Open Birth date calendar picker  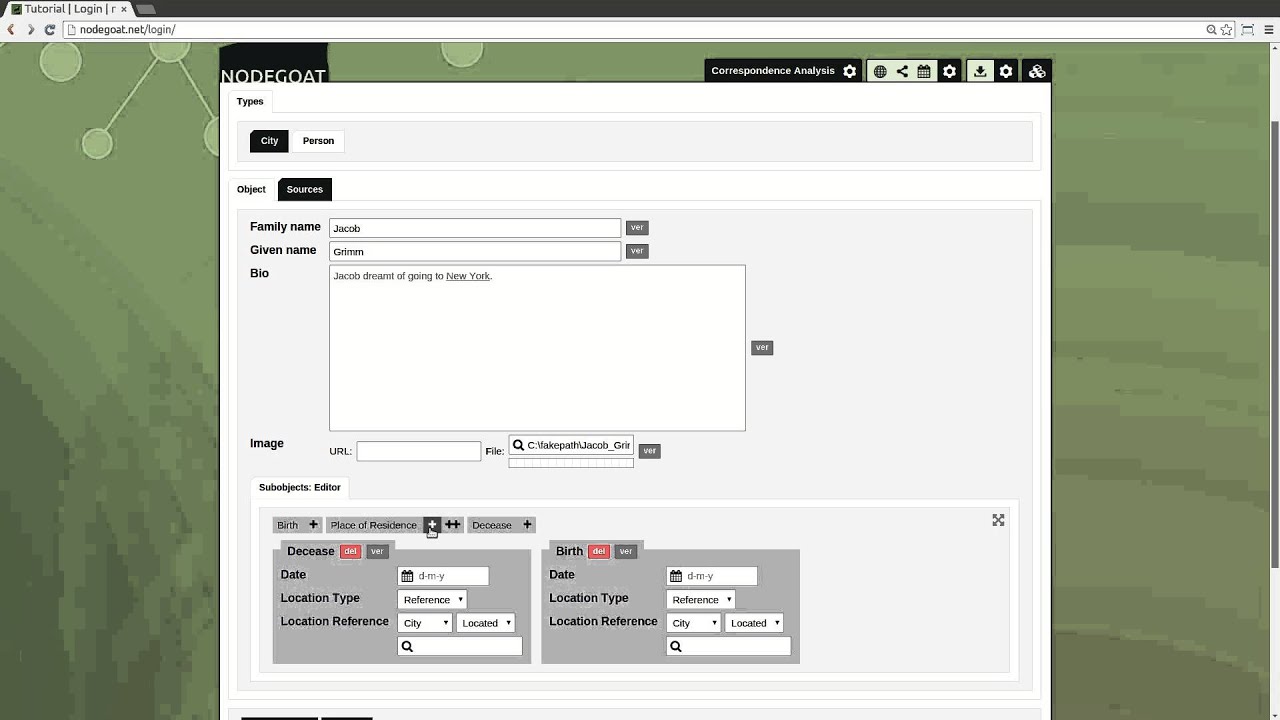(676, 576)
